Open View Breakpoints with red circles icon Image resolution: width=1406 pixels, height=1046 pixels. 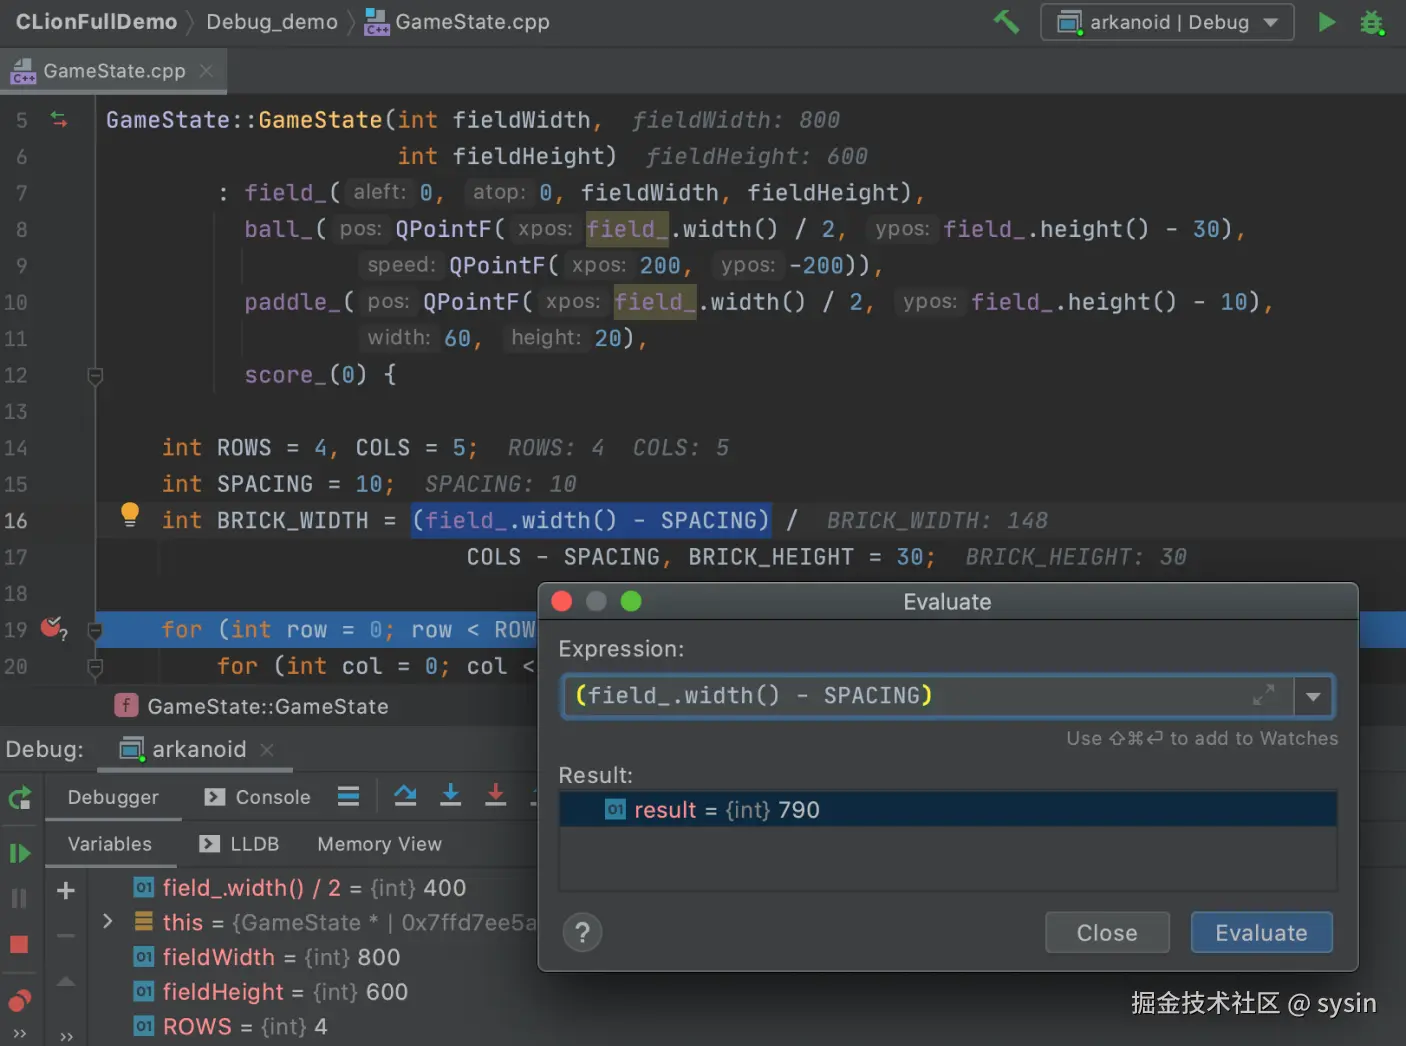(x=19, y=998)
